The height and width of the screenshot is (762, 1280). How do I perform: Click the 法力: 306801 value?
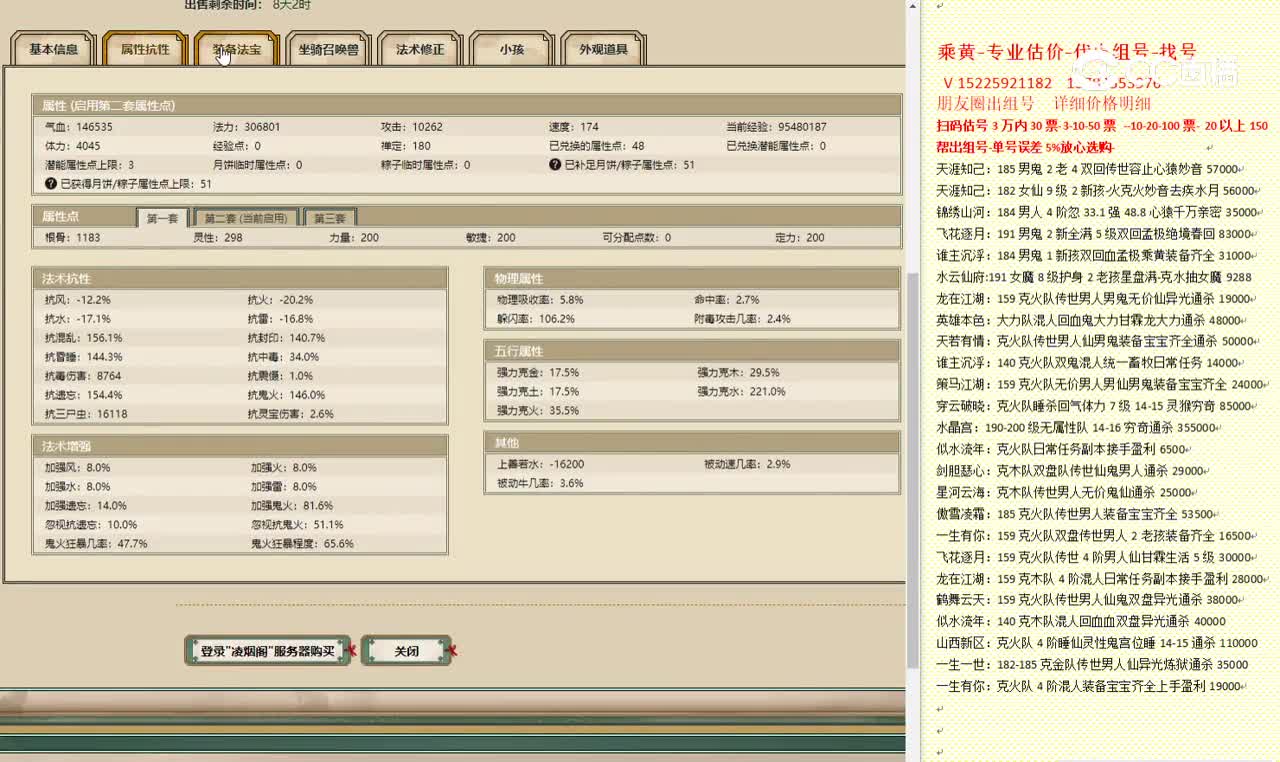pyautogui.click(x=247, y=127)
